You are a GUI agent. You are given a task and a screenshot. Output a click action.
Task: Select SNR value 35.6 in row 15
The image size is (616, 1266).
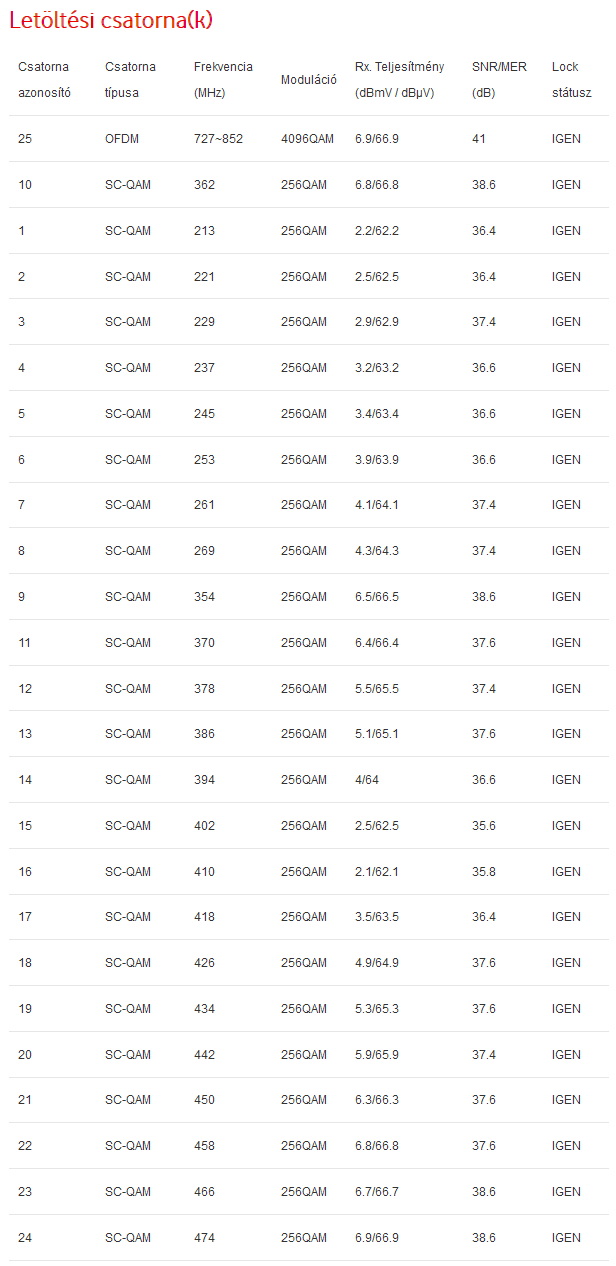(484, 826)
